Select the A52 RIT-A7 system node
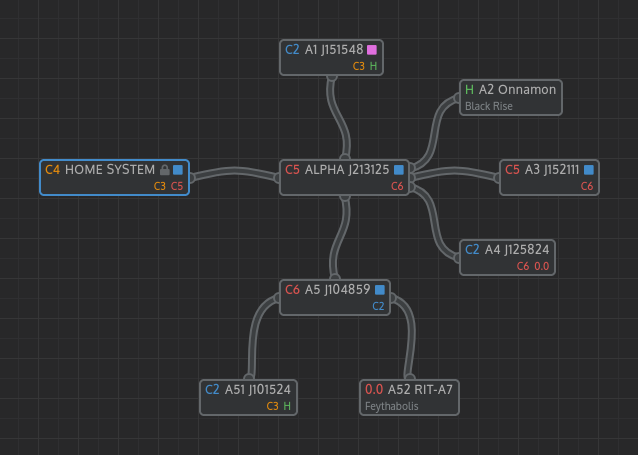The height and width of the screenshot is (455, 638). 409,398
